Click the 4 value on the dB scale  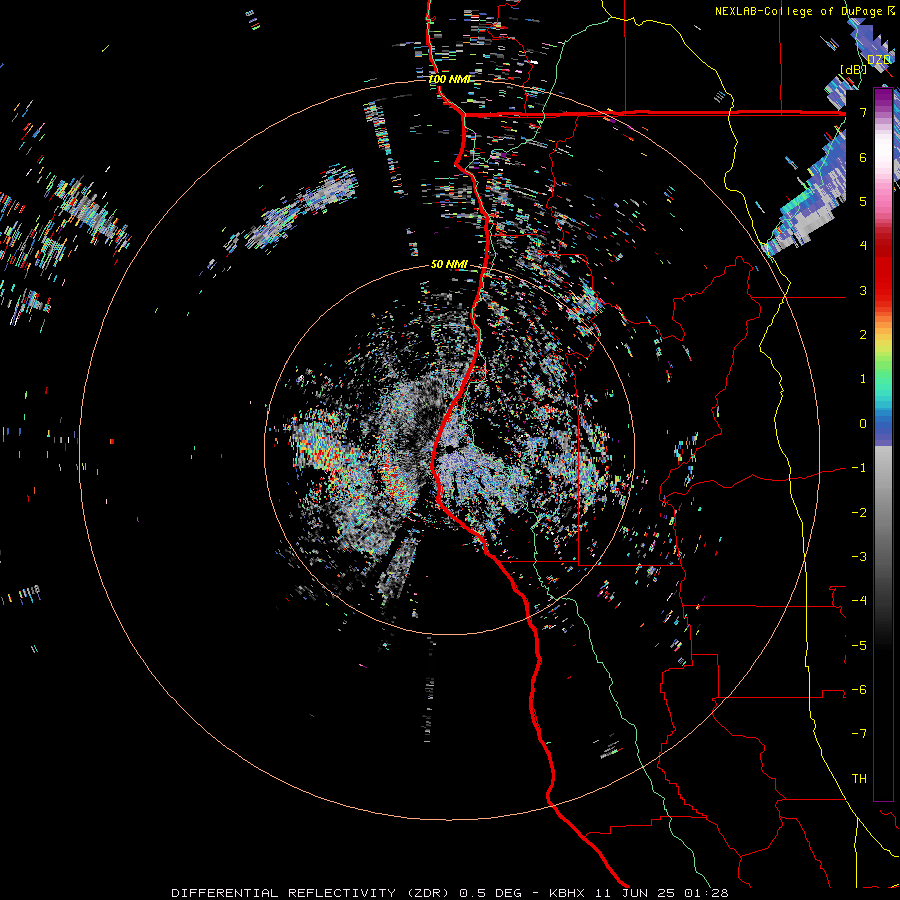[863, 246]
